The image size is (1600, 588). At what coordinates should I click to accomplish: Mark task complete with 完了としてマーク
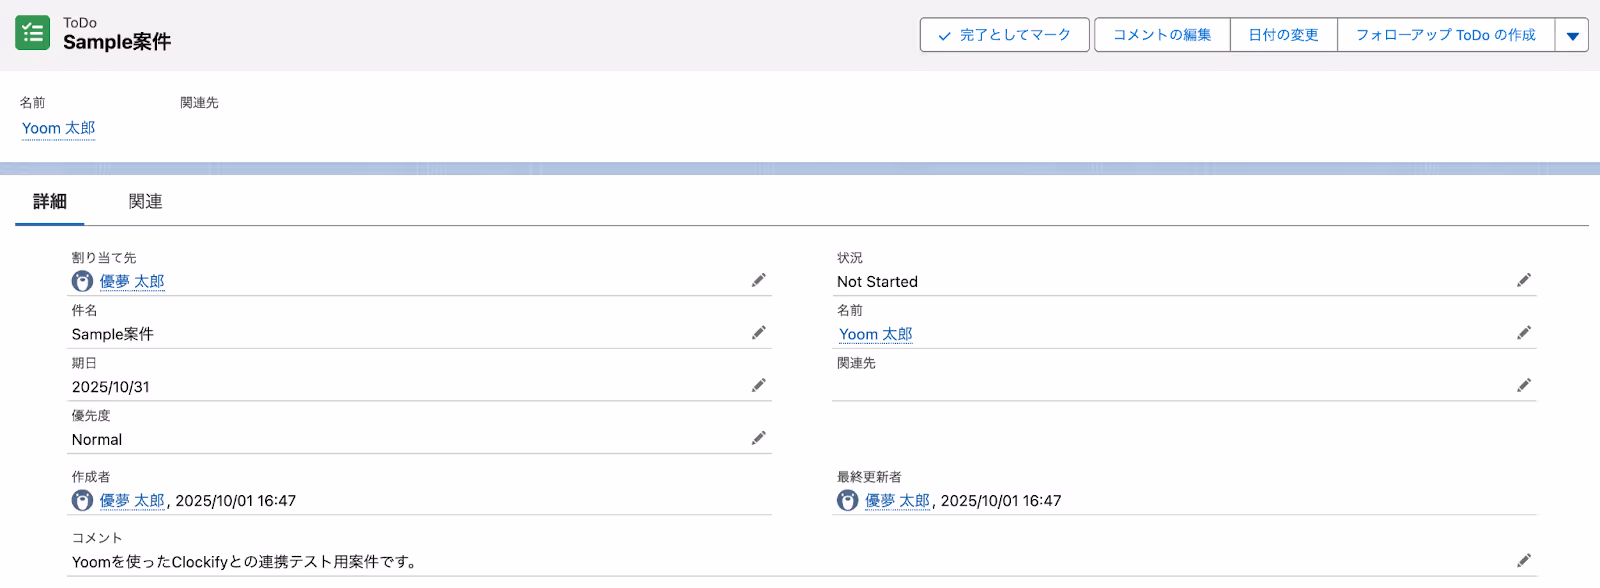pyautogui.click(x=1005, y=35)
